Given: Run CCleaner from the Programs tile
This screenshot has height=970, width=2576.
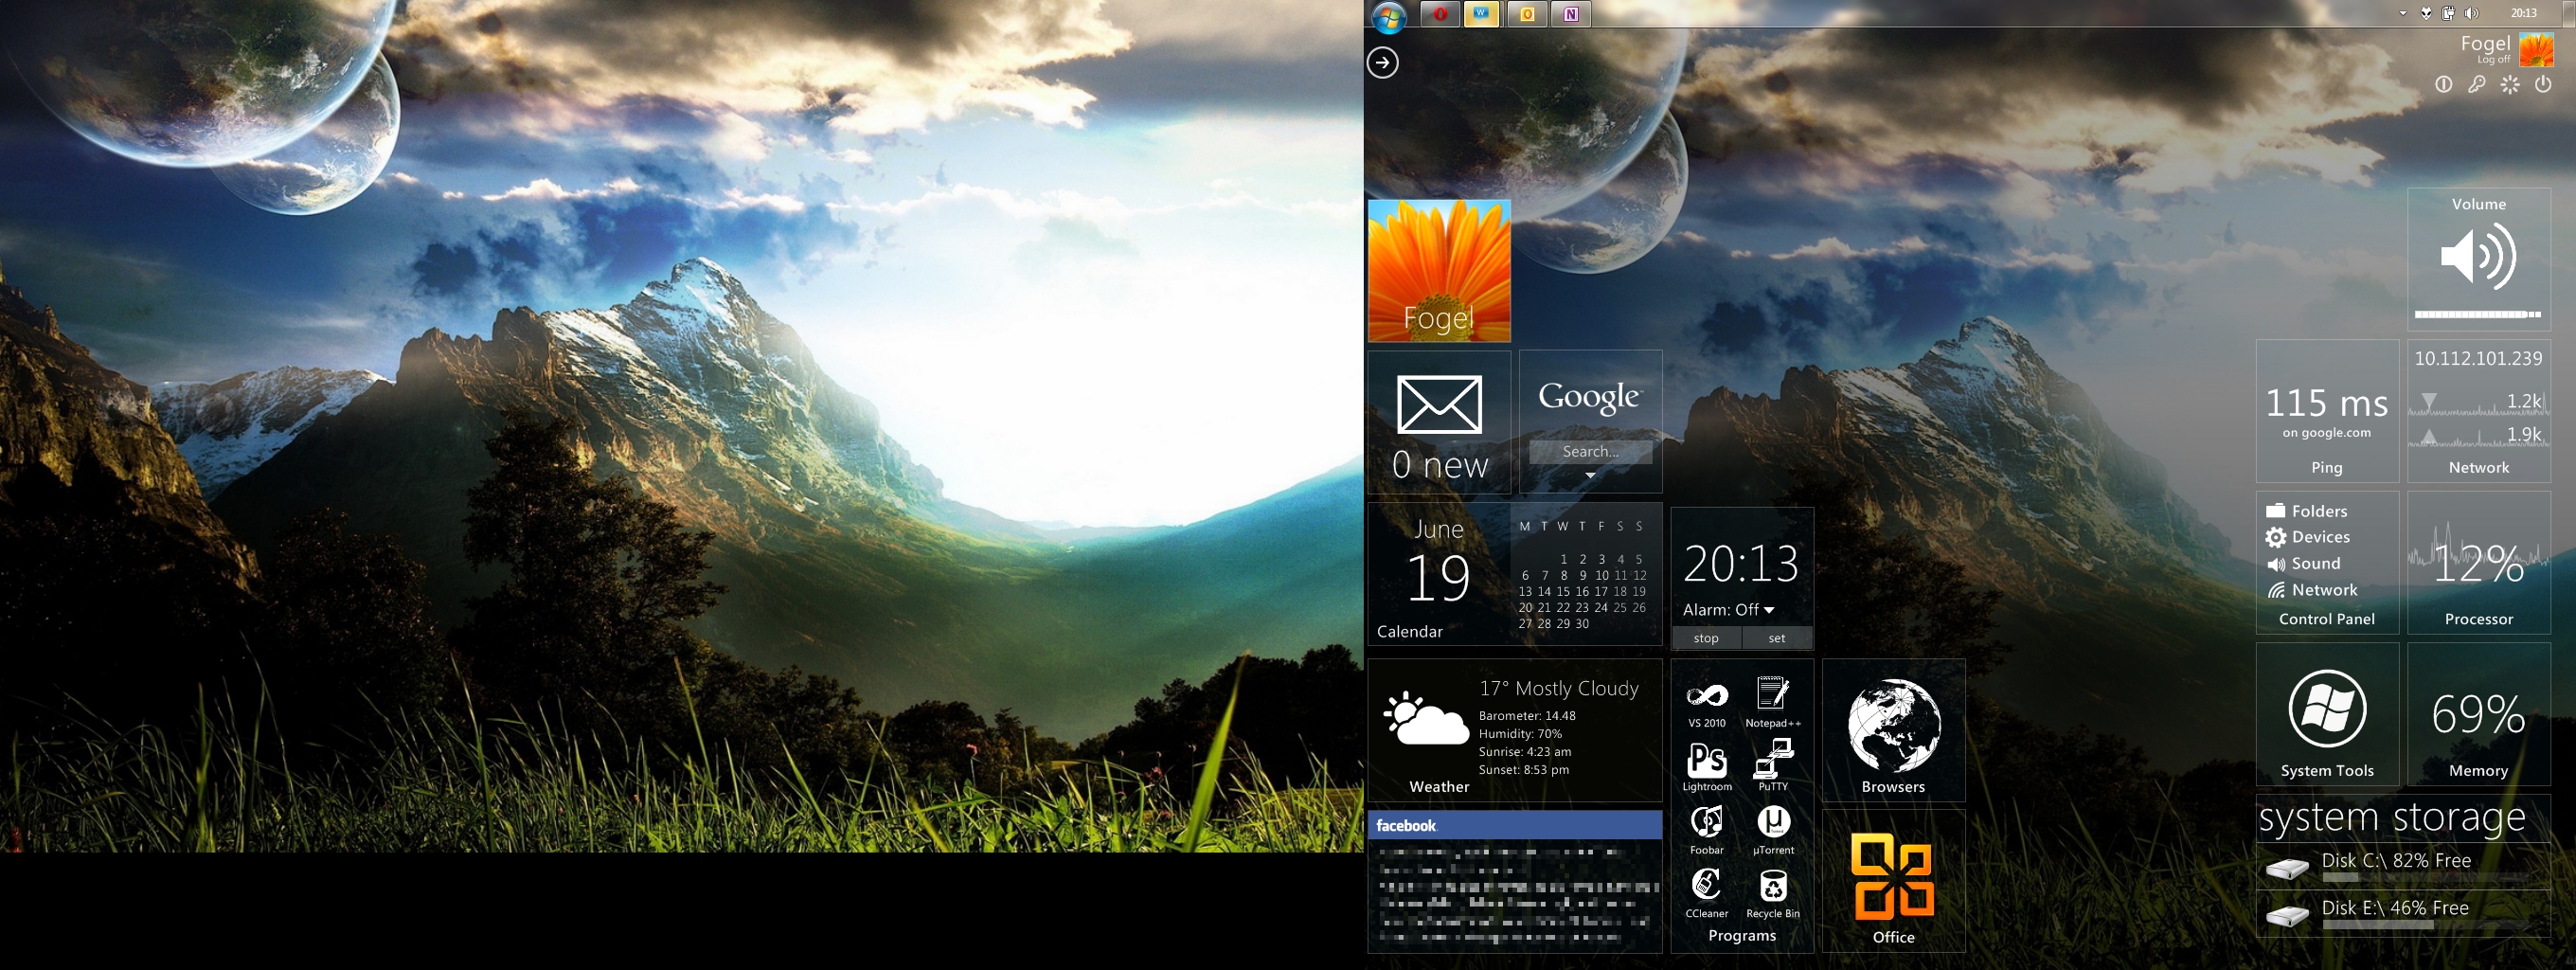Looking at the screenshot, I should [x=1706, y=887].
